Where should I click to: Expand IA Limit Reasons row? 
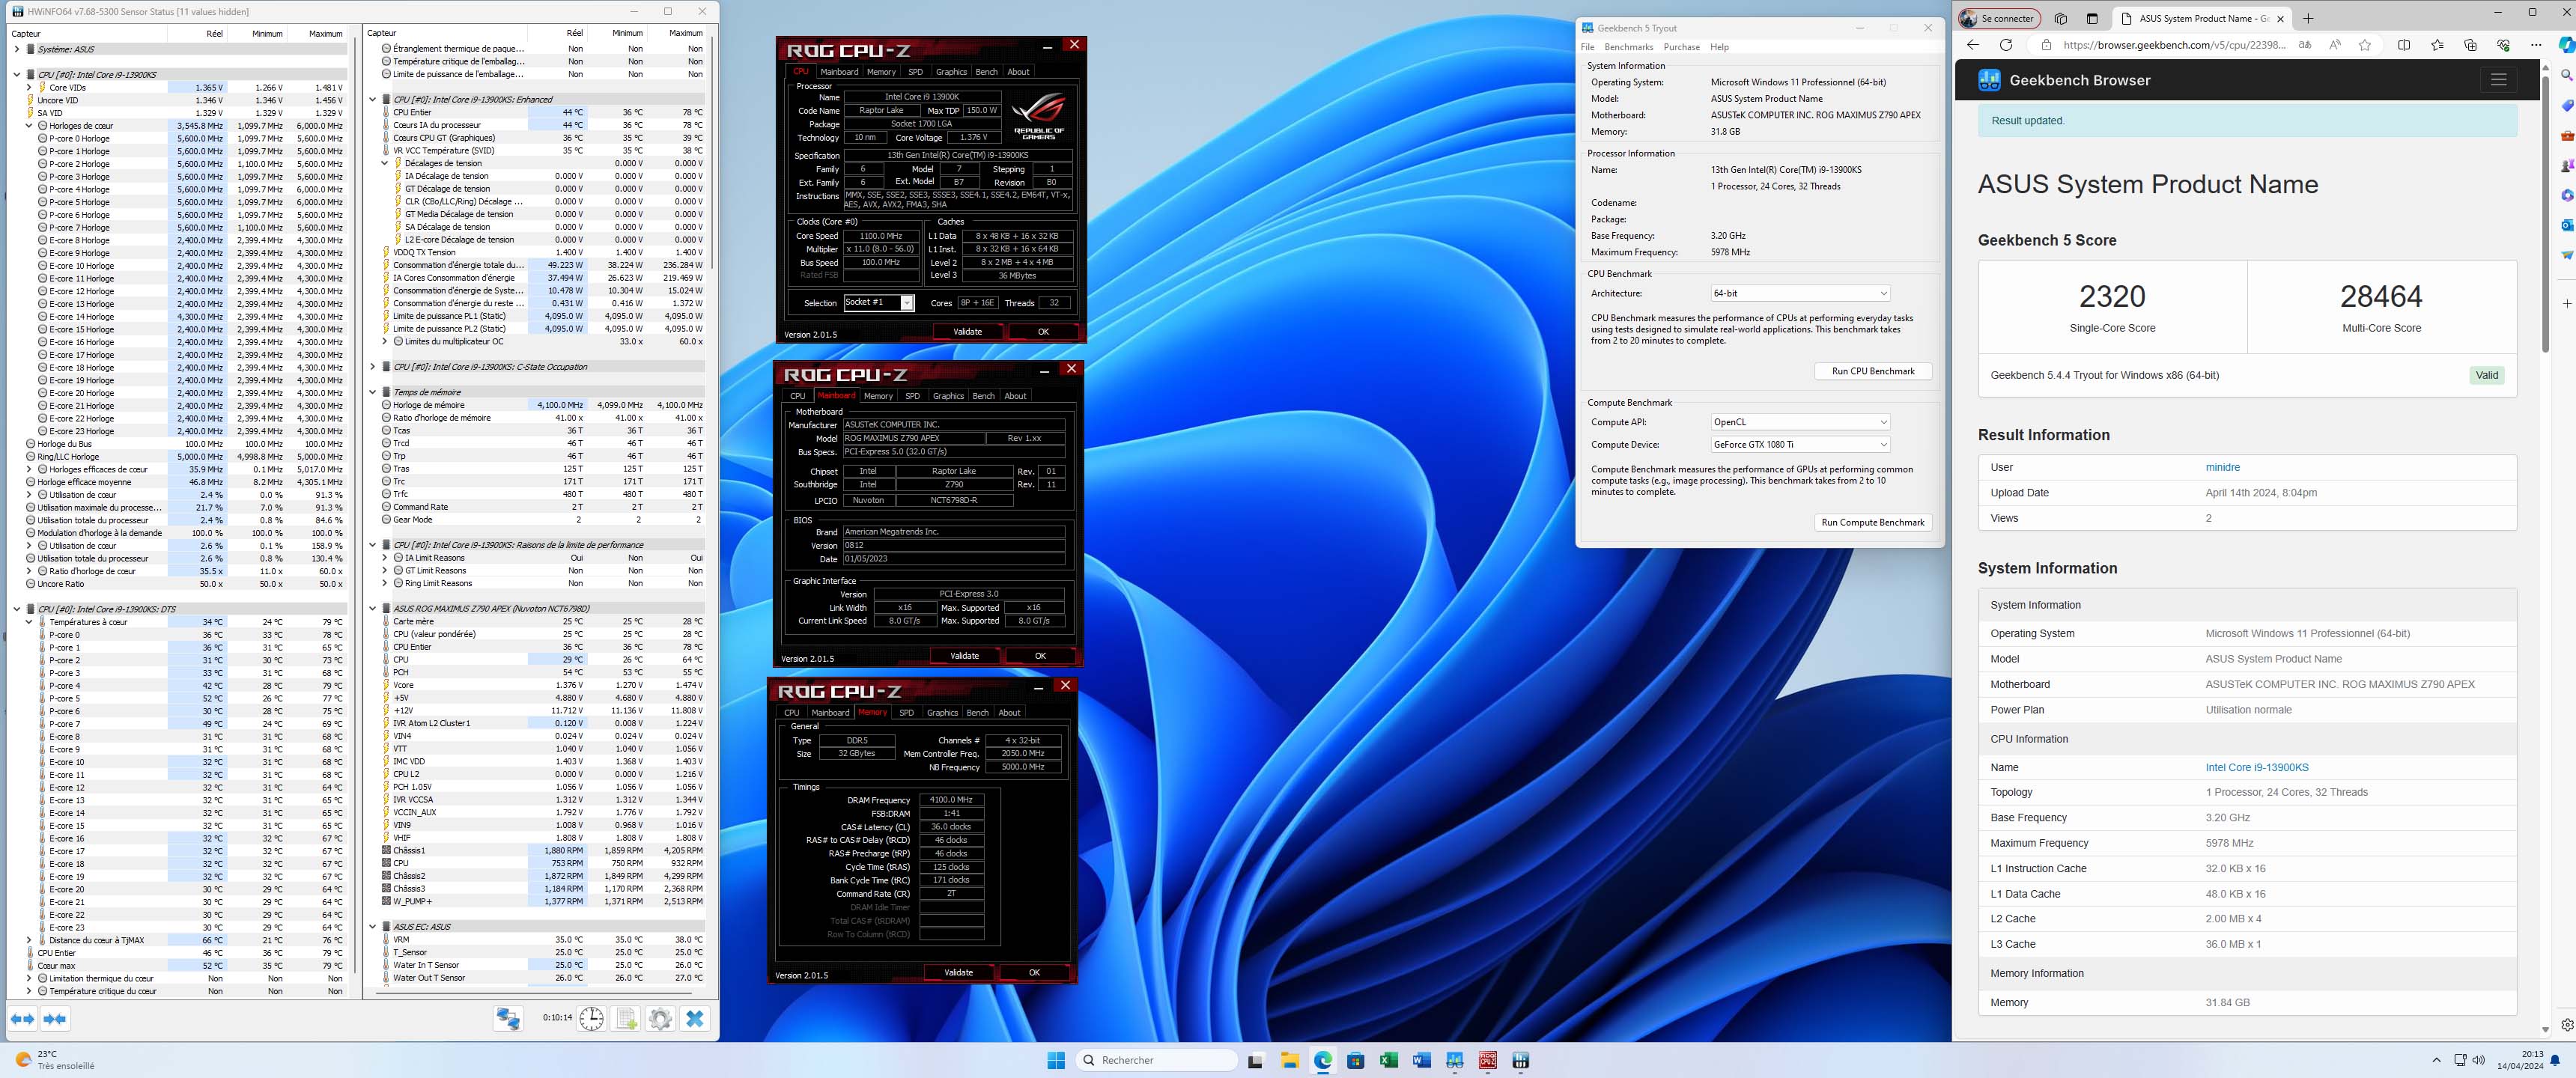pos(385,558)
